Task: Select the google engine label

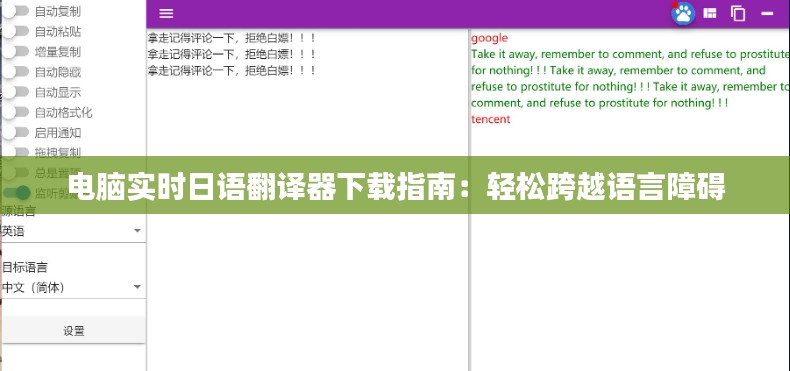Action: tap(489, 38)
